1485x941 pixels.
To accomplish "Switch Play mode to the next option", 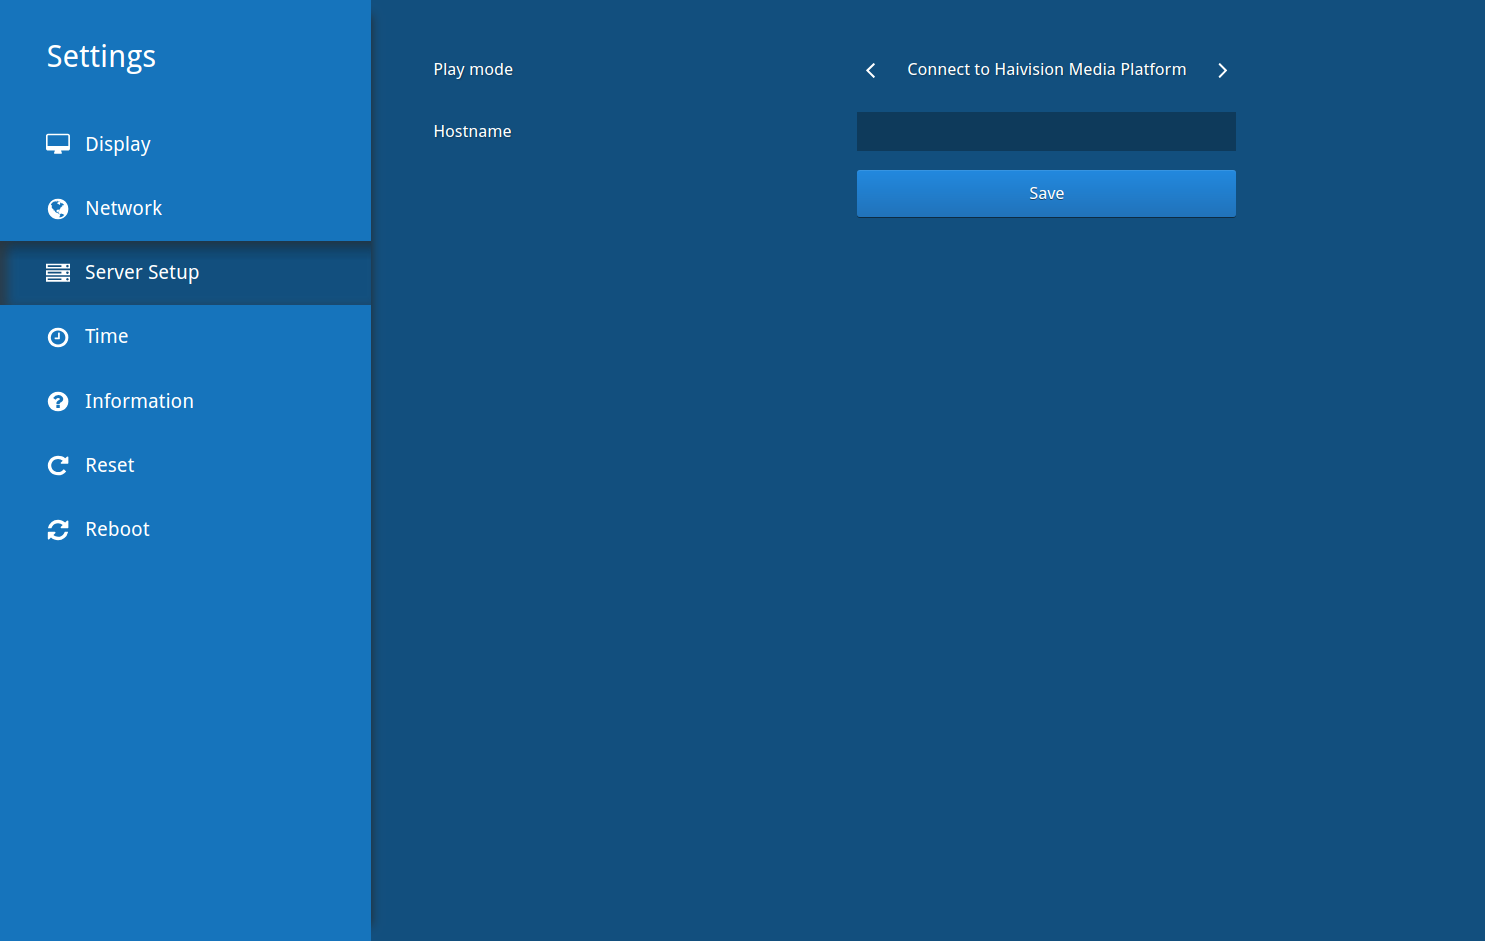I will point(1222,70).
